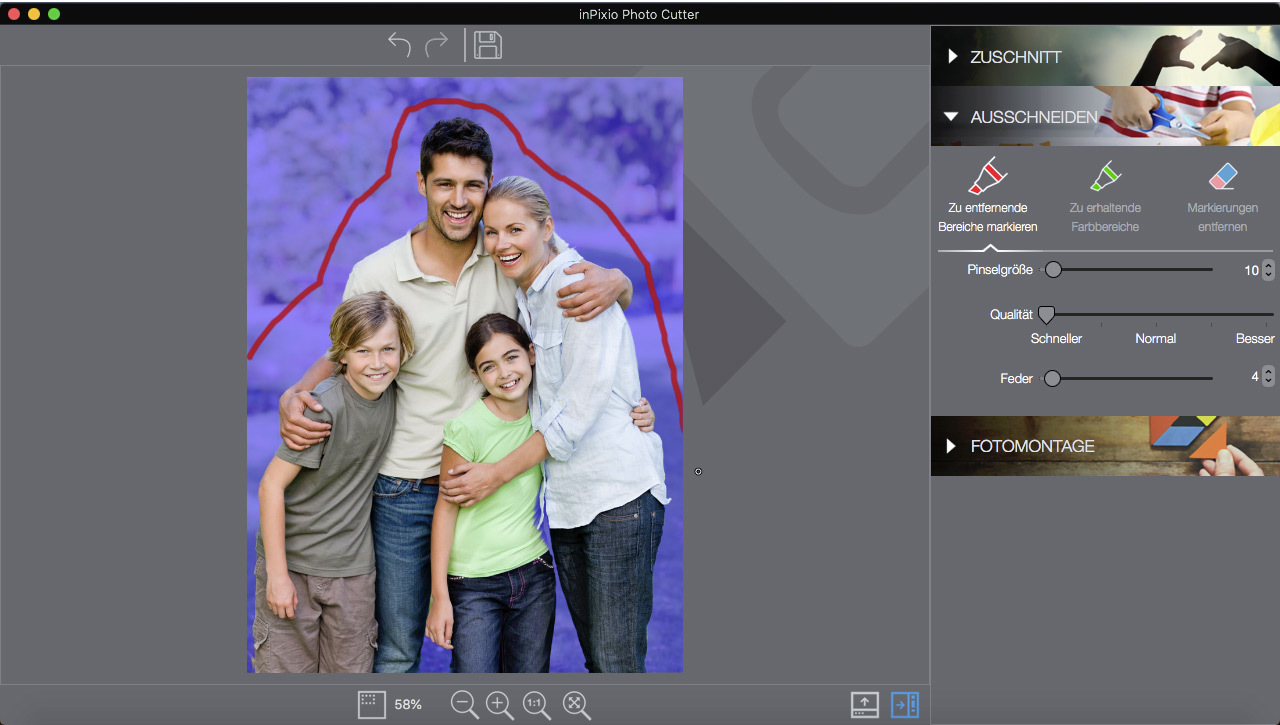
Task: Collapse the AUSSCHNEIDEN section
Action: click(x=1105, y=116)
